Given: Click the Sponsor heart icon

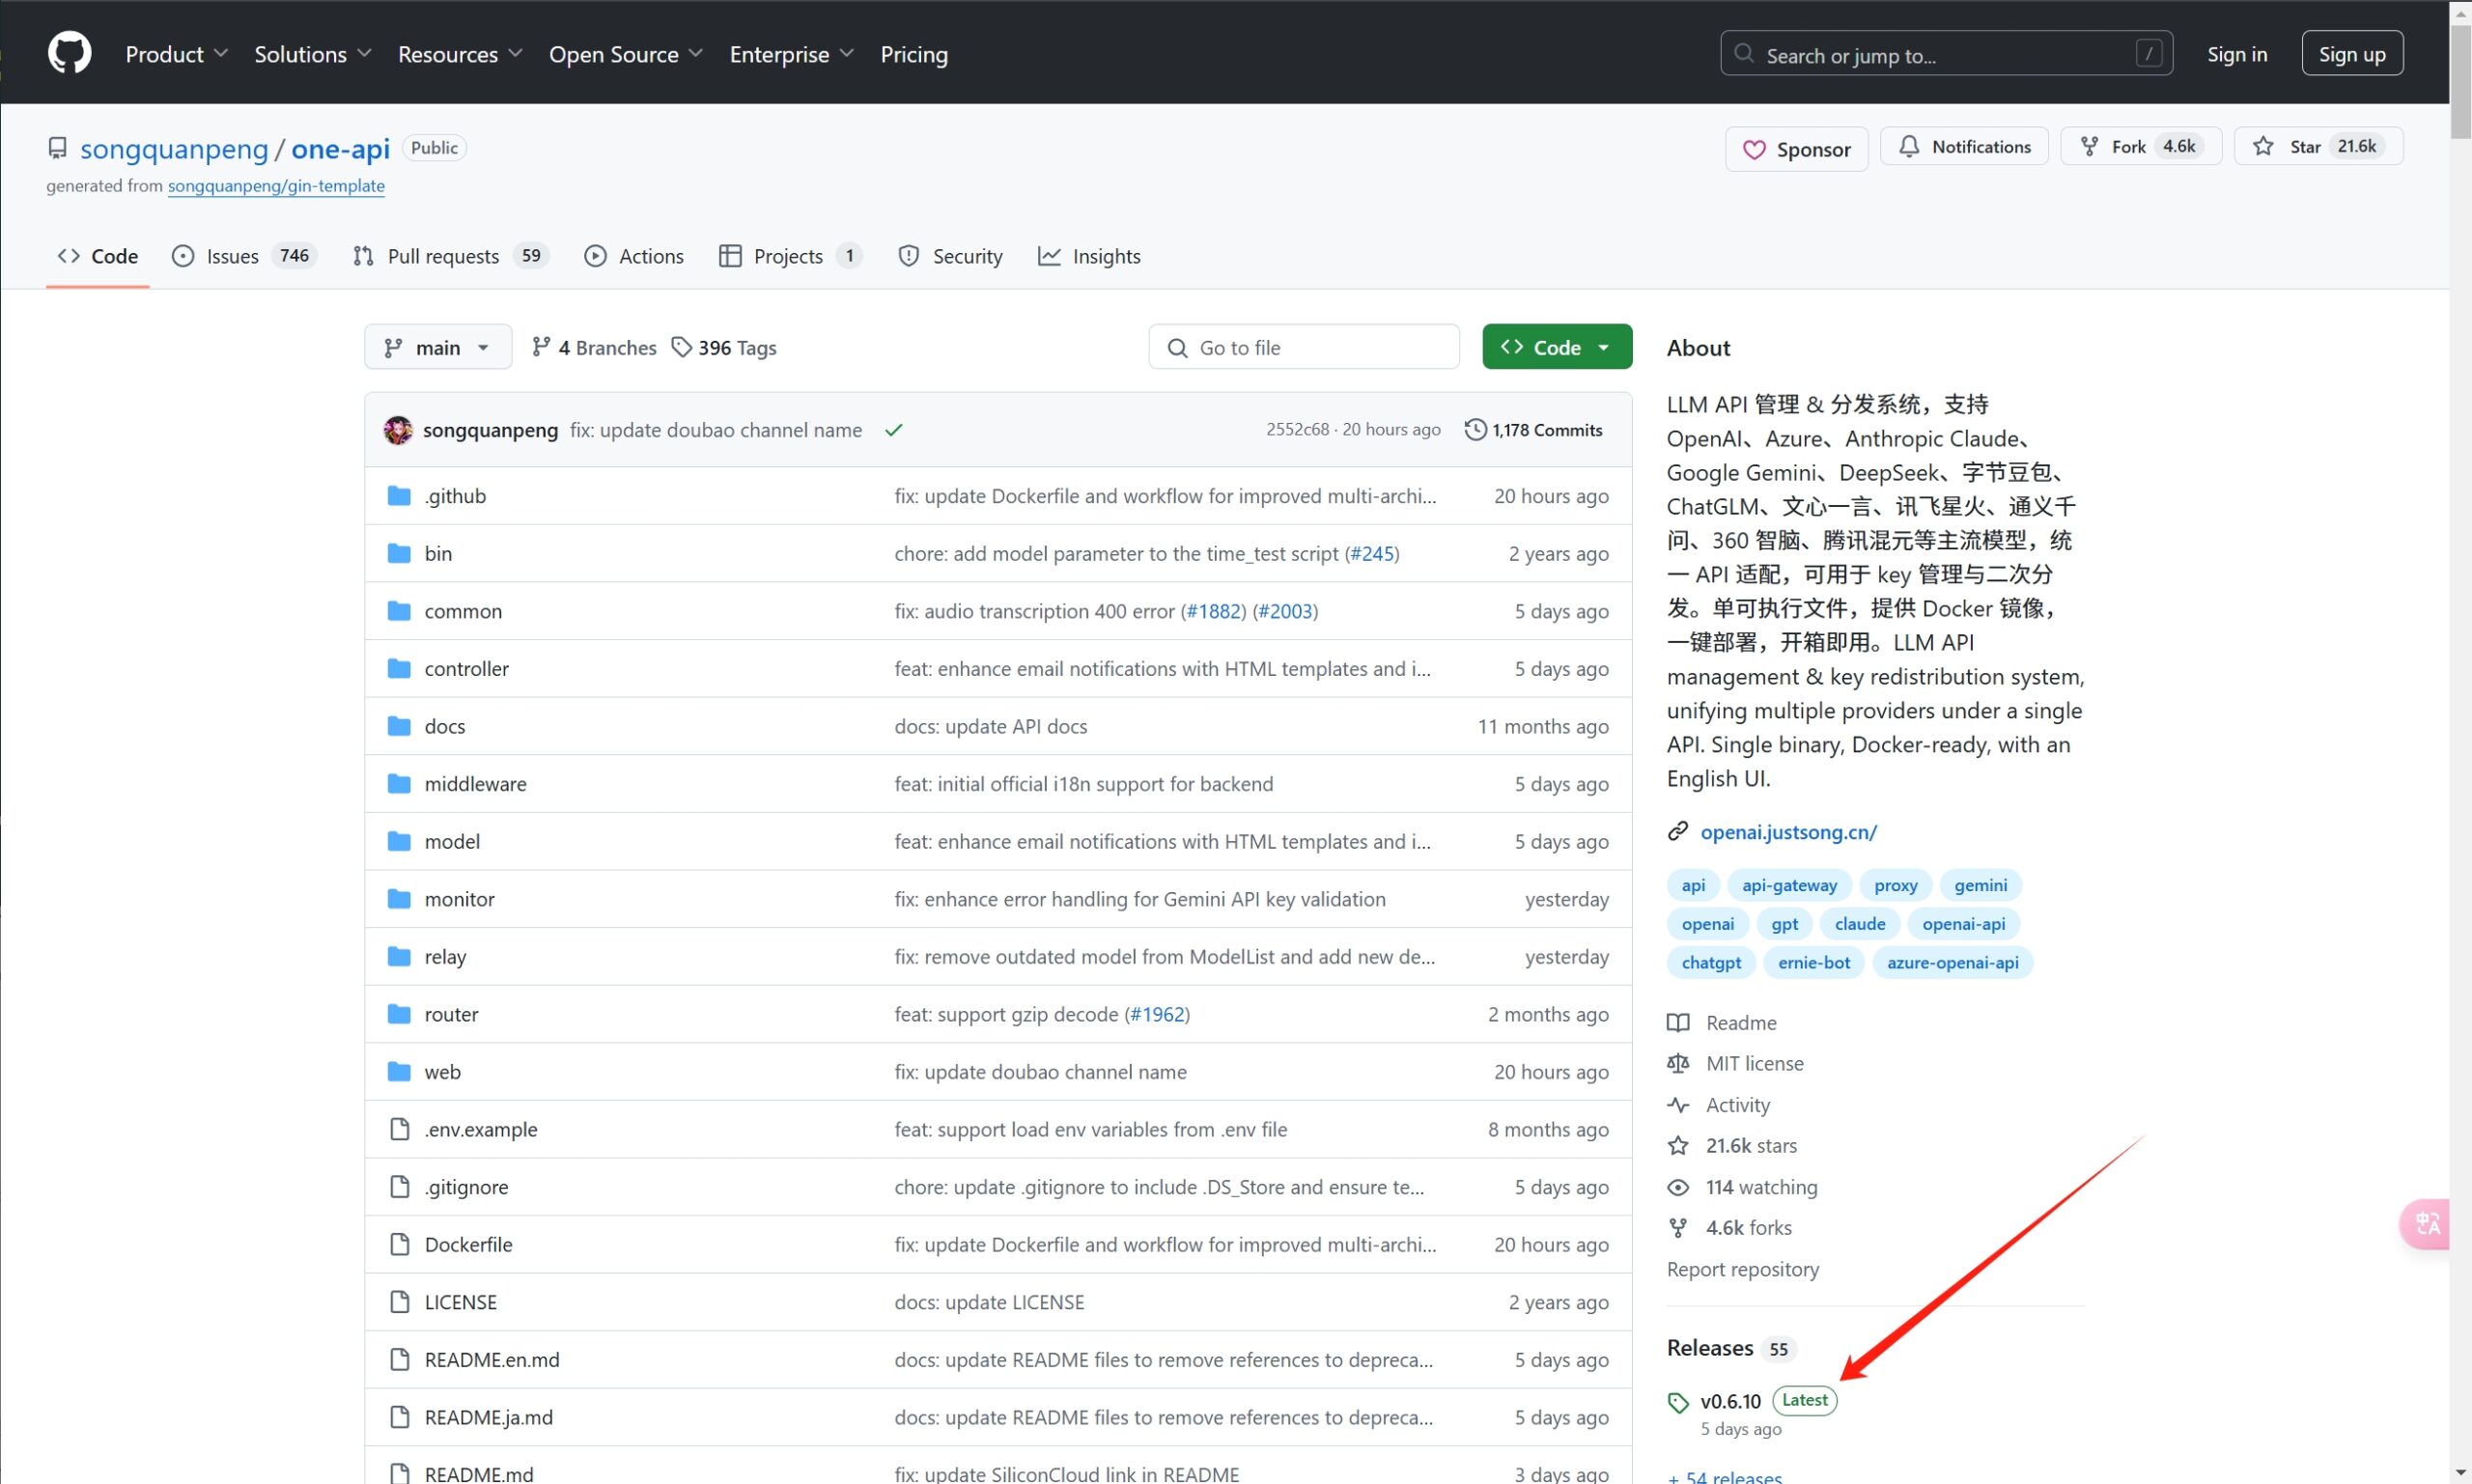Looking at the screenshot, I should (x=1760, y=149).
